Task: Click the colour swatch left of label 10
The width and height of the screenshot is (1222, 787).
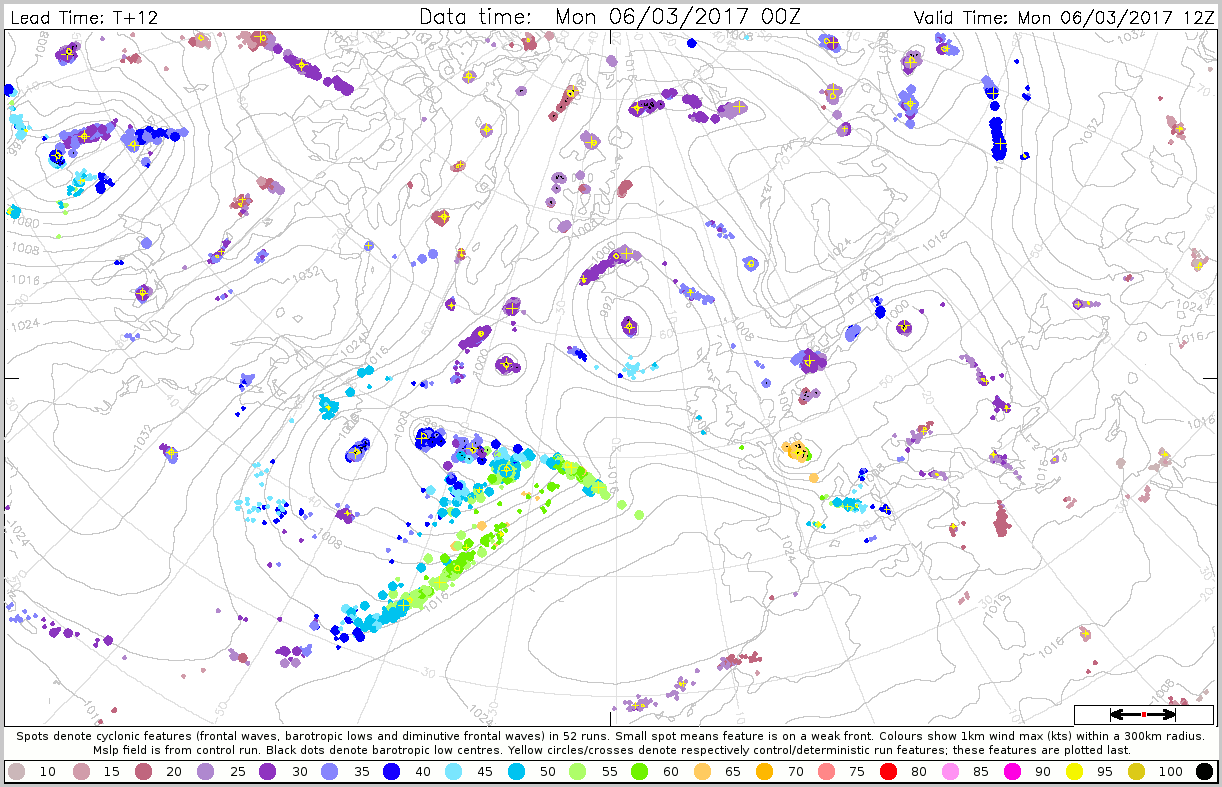Action: [x=17, y=772]
